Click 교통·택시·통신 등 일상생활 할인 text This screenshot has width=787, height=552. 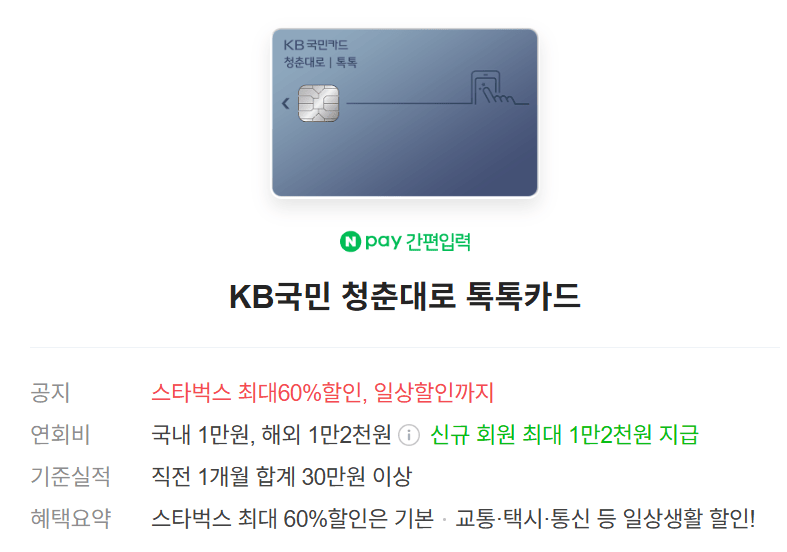[x=605, y=518]
